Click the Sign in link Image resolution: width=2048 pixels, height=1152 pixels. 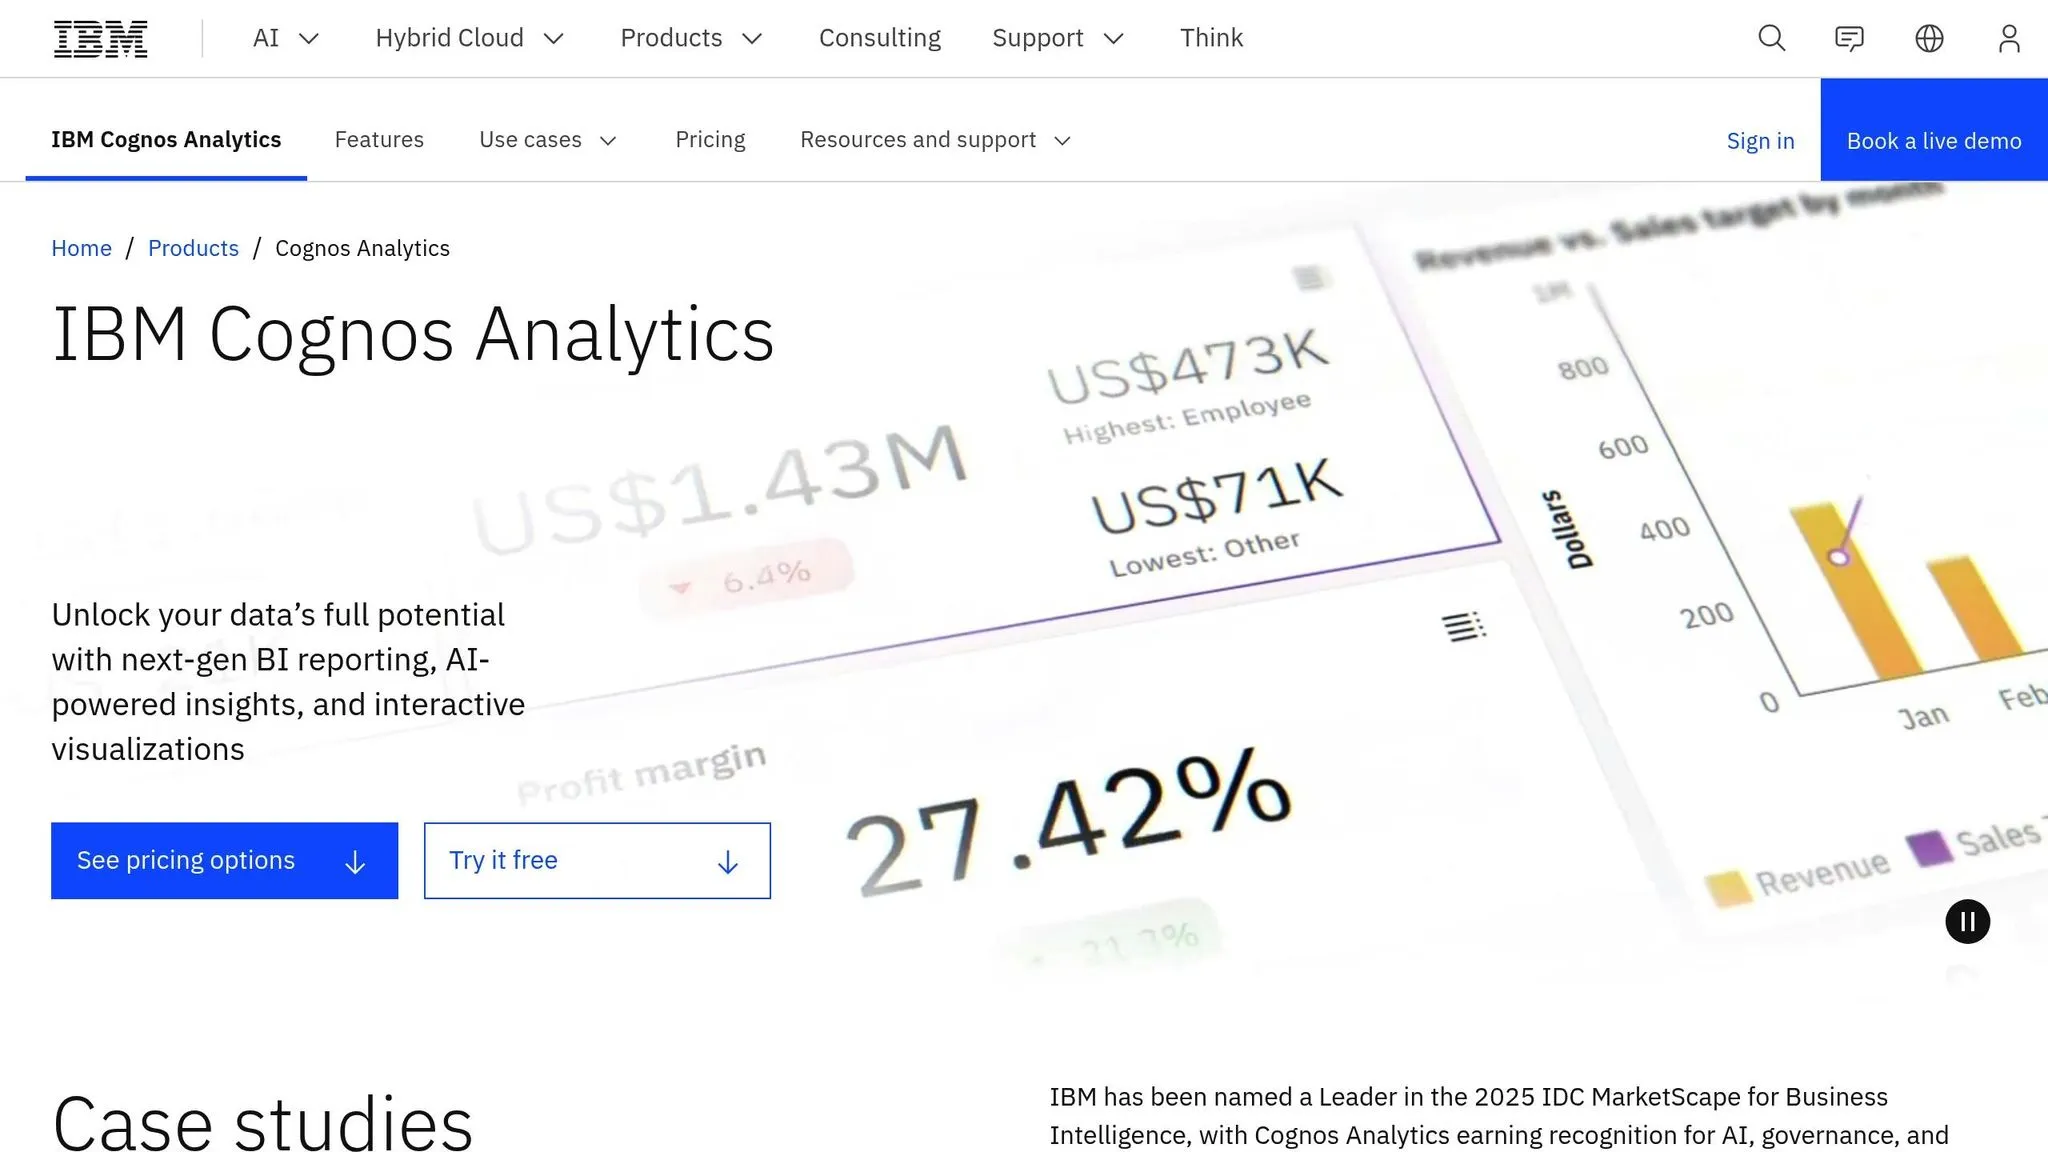tap(1760, 141)
